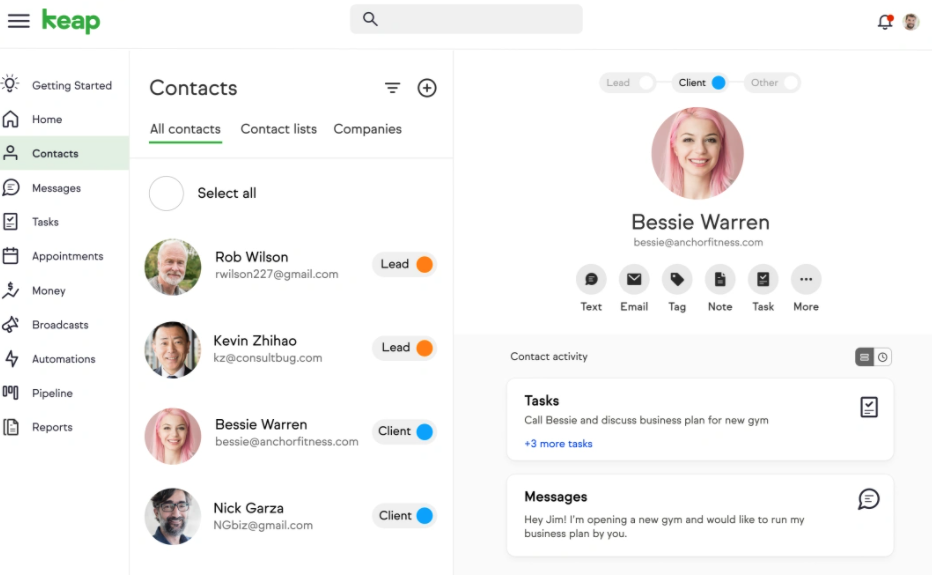932x575 pixels.
Task: Click "Hey Jim!" message preview text
Action: pyautogui.click(x=664, y=526)
